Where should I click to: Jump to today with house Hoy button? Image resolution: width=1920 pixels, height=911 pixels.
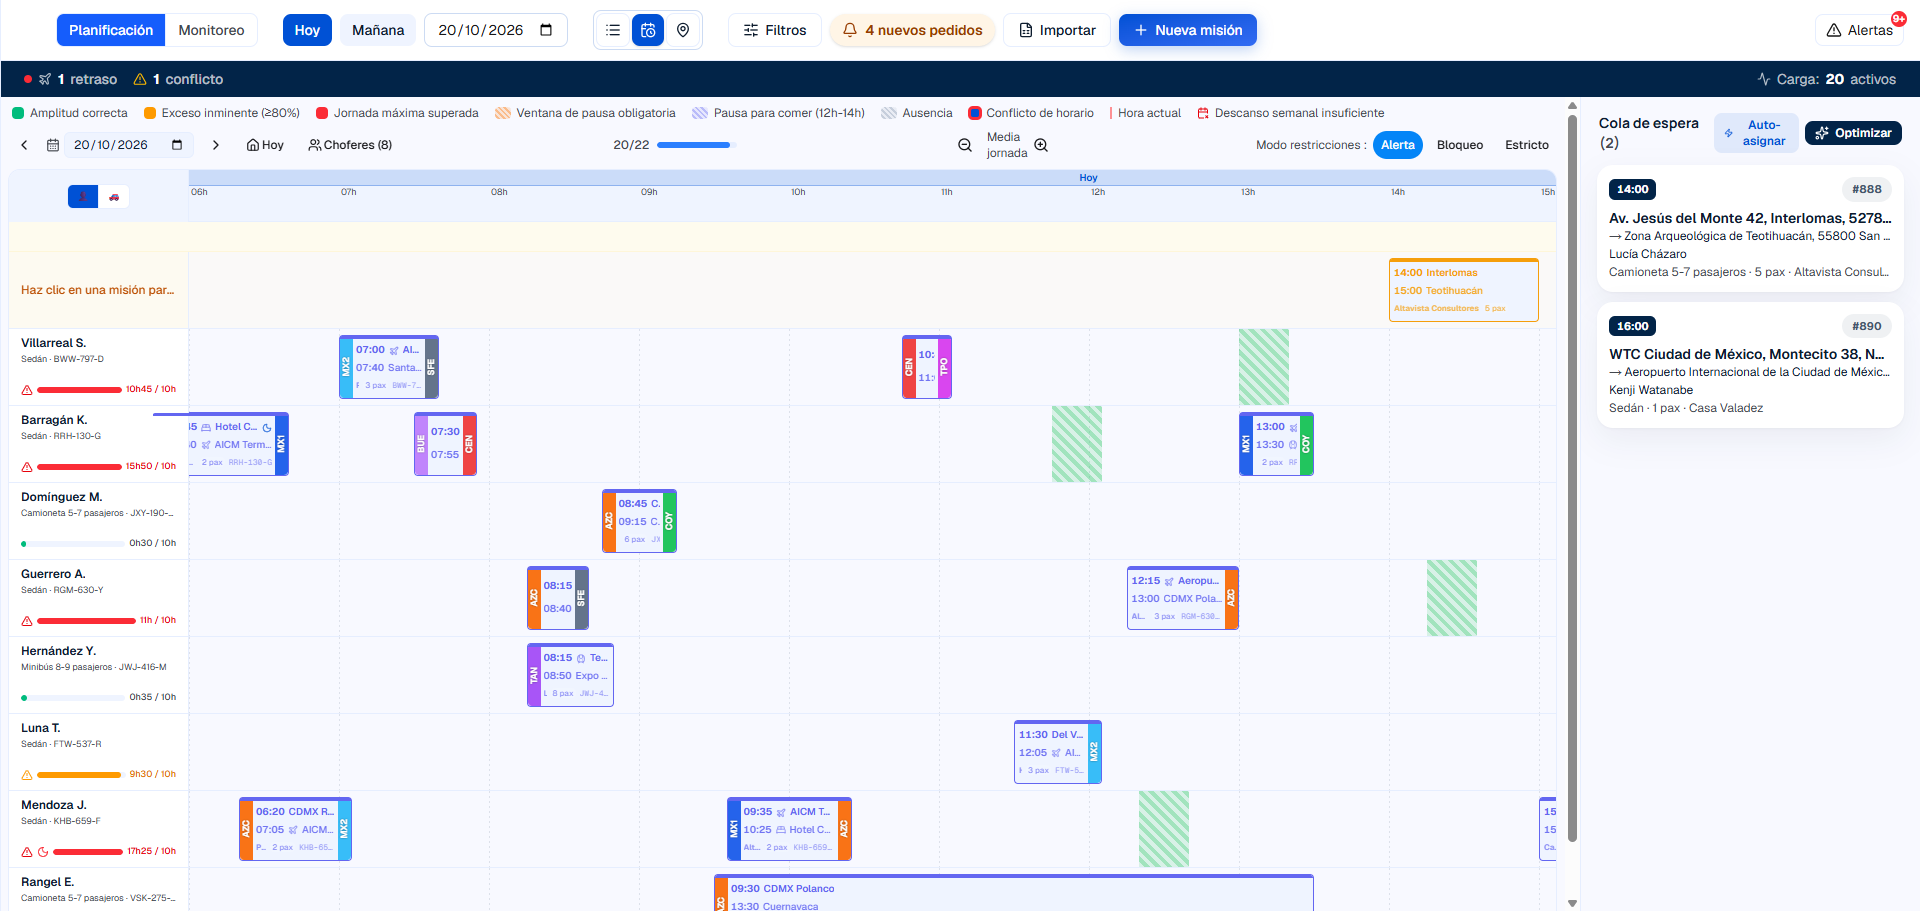(265, 145)
